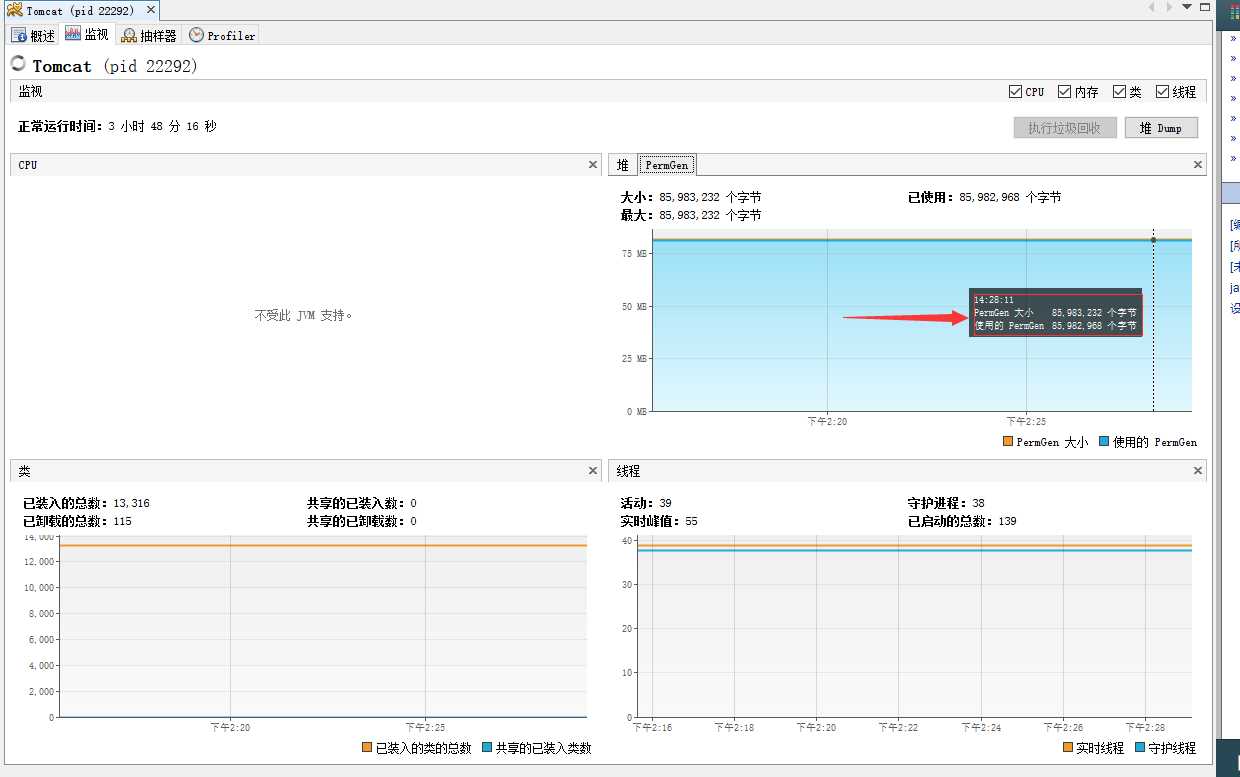Click the loading spinner beside Tomcat title
The image size is (1240, 777).
18,64
